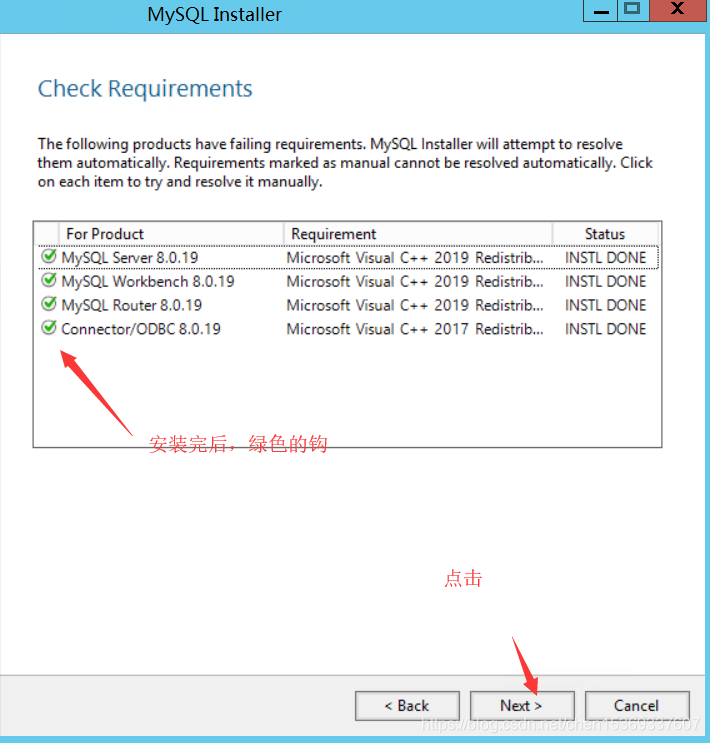Click the green check icon beside MySQL Server 8.0.19
This screenshot has height=743, width=710.
pos(48,256)
